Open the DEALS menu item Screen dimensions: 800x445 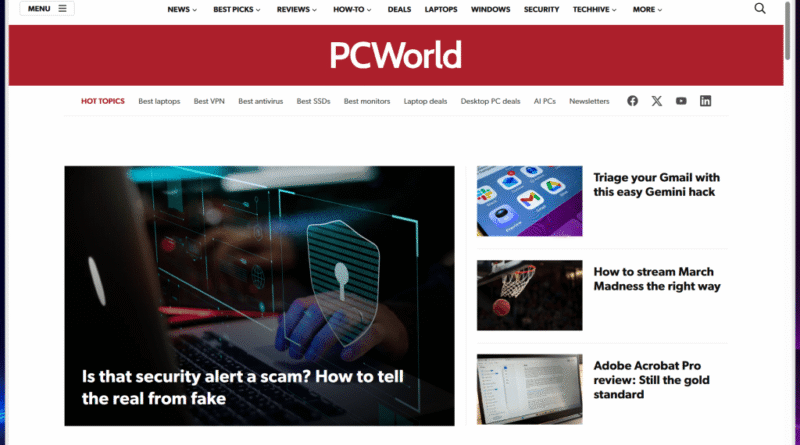coord(399,9)
